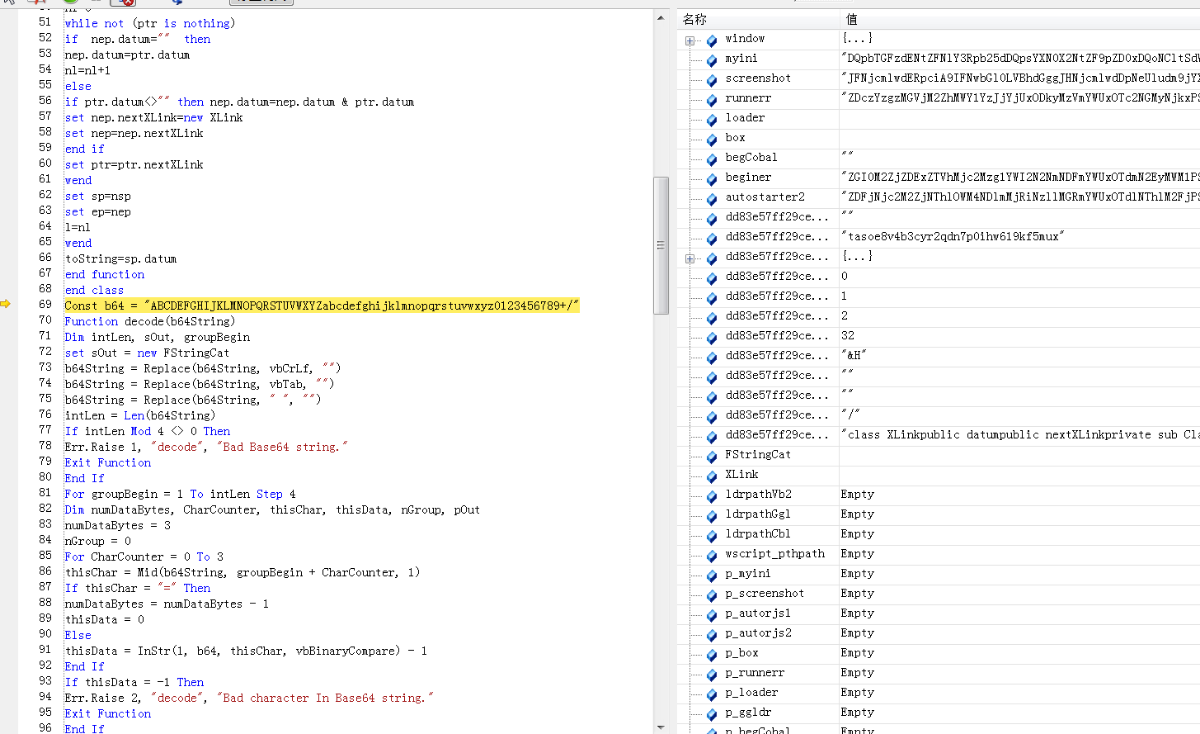
Task: Click line number 81 in the gutter
Action: pos(45,494)
